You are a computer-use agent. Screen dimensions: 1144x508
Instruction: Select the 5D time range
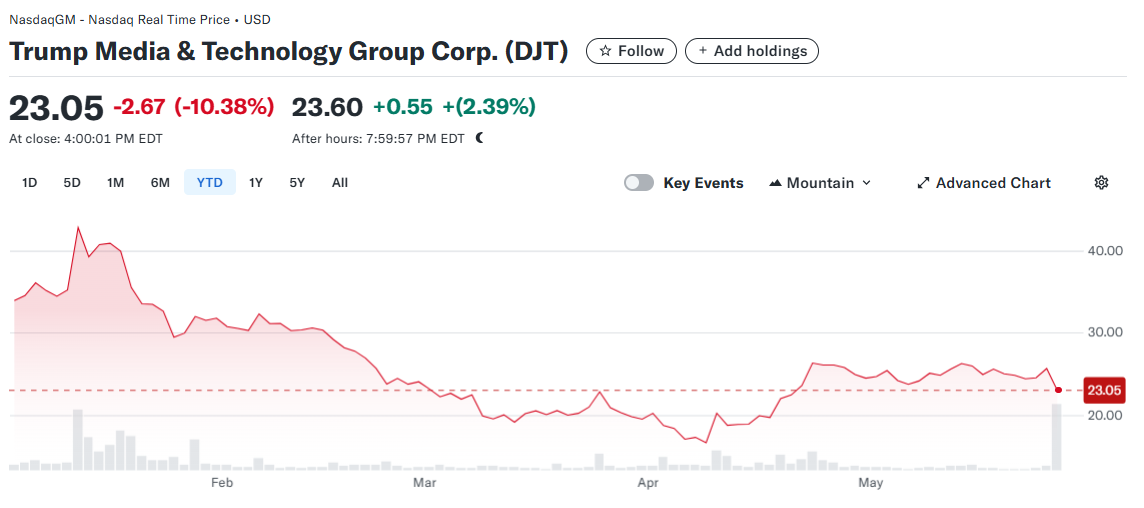coord(72,182)
